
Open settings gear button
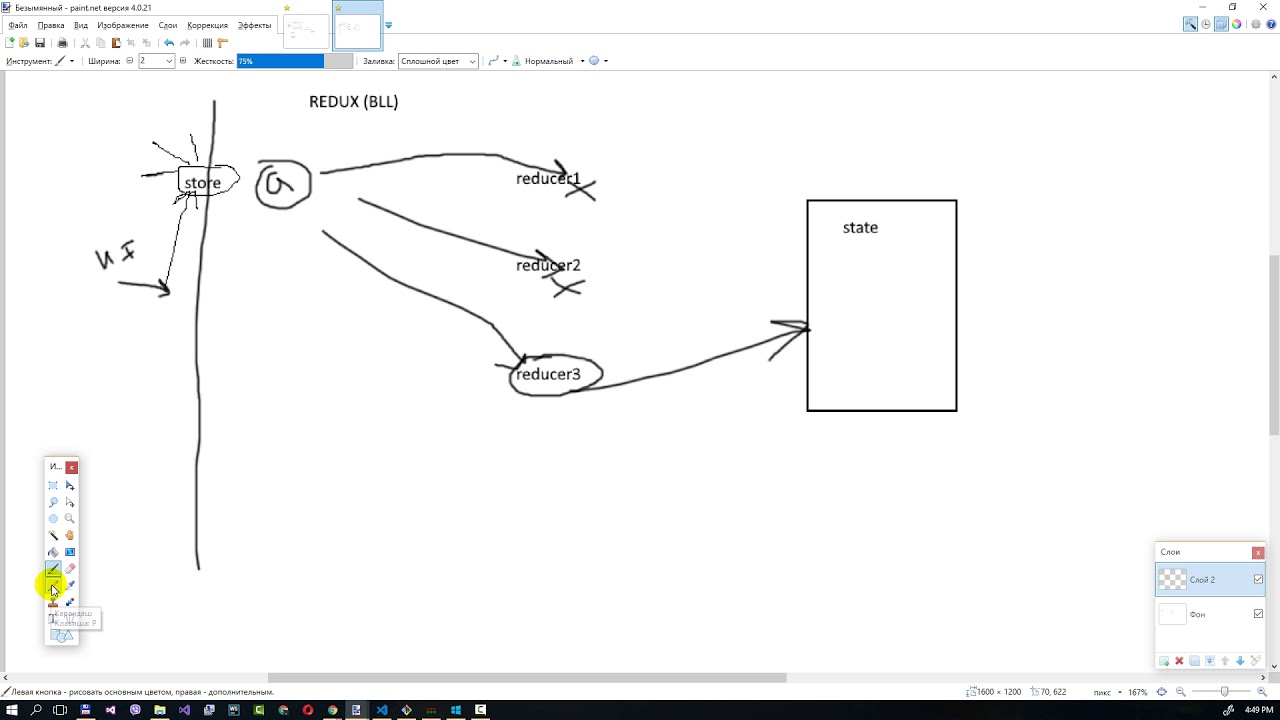point(1256,24)
